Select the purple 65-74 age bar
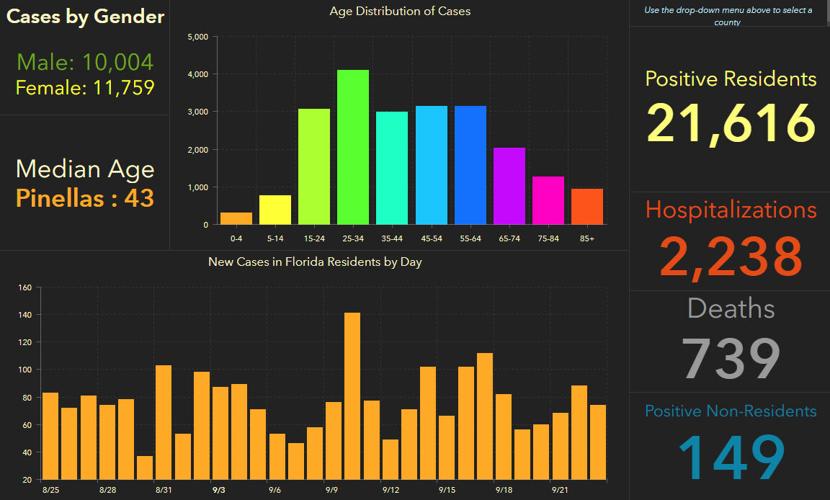830x500 pixels. coord(509,186)
